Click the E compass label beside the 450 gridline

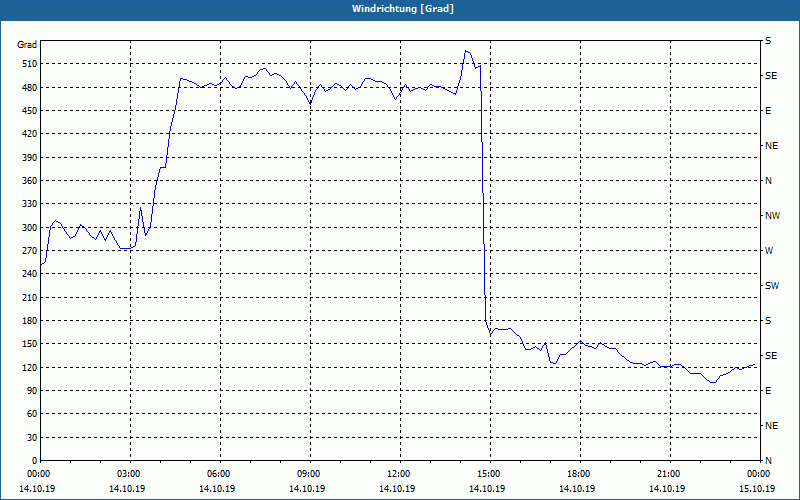768,111
